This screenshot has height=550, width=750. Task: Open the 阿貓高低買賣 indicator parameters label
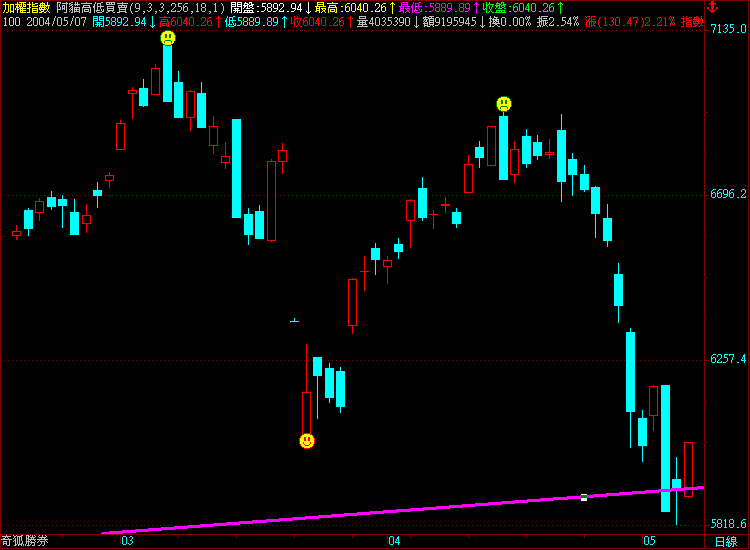pos(141,8)
